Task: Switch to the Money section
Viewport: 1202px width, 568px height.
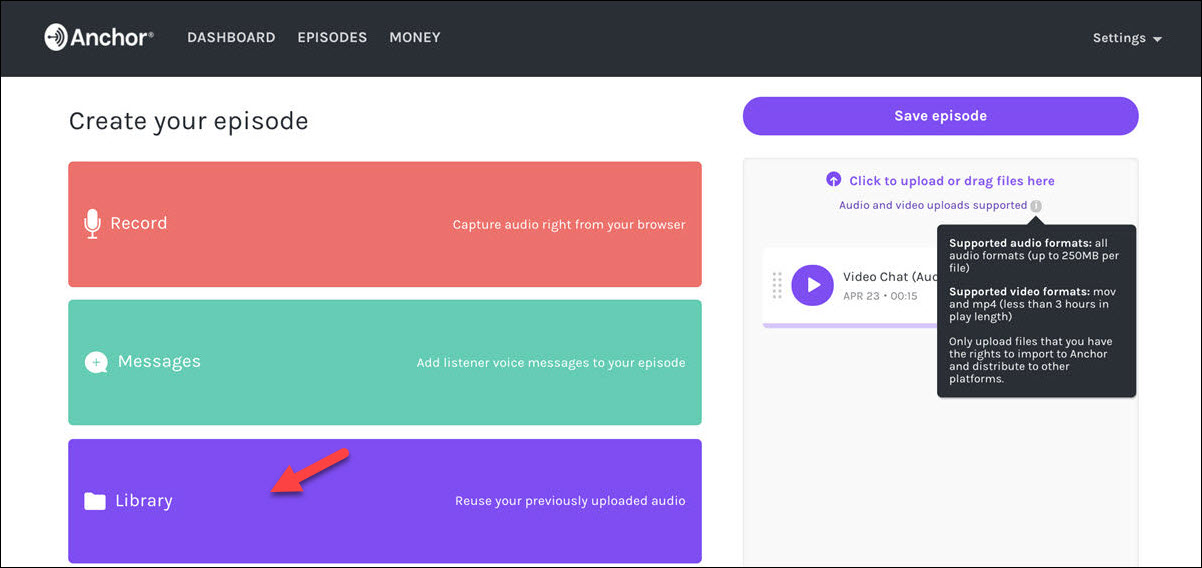Action: 415,38
